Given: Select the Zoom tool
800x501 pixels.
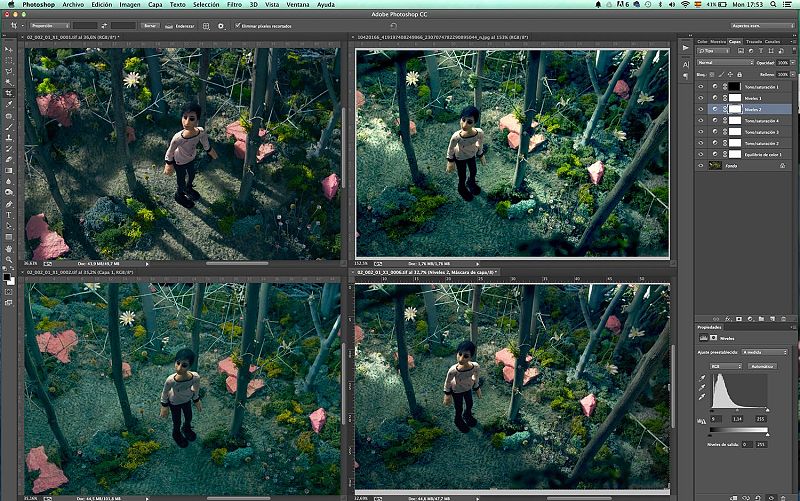Looking at the screenshot, I should (9, 259).
